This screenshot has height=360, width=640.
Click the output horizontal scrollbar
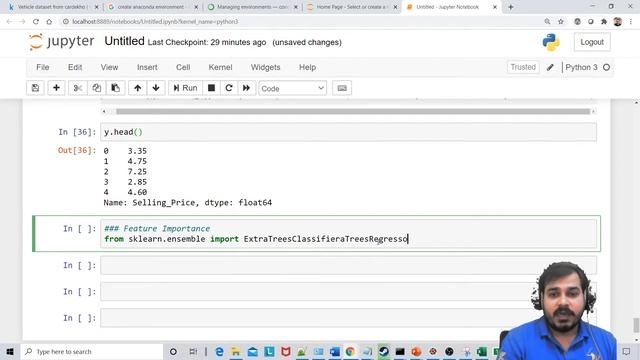pyautogui.click(x=353, y=111)
